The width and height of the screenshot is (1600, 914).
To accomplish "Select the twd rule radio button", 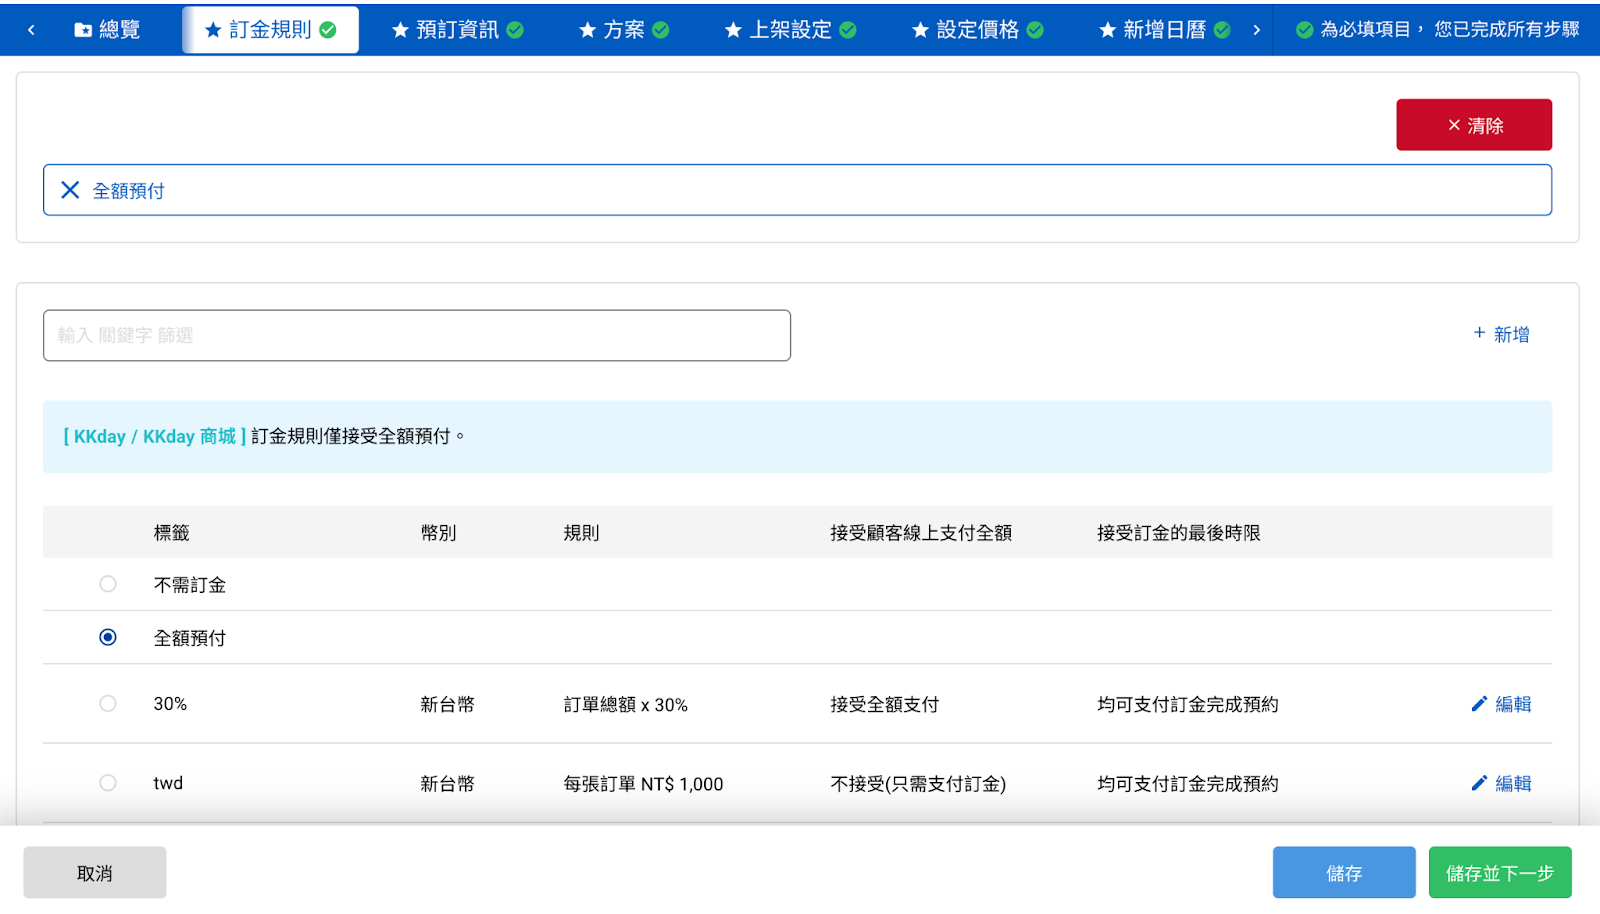I will [x=108, y=783].
